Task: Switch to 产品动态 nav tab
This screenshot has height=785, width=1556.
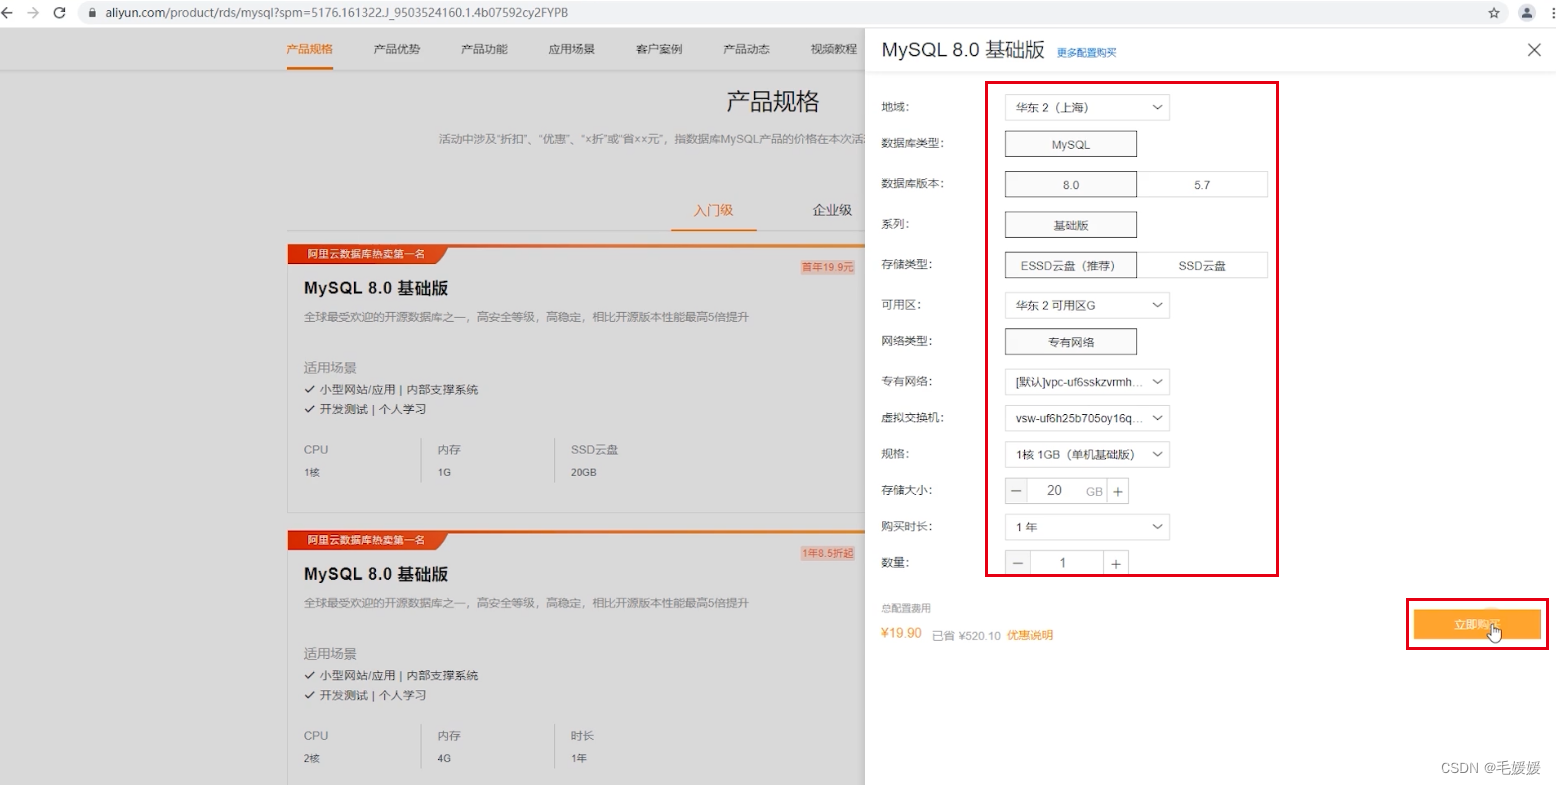Action: point(747,49)
